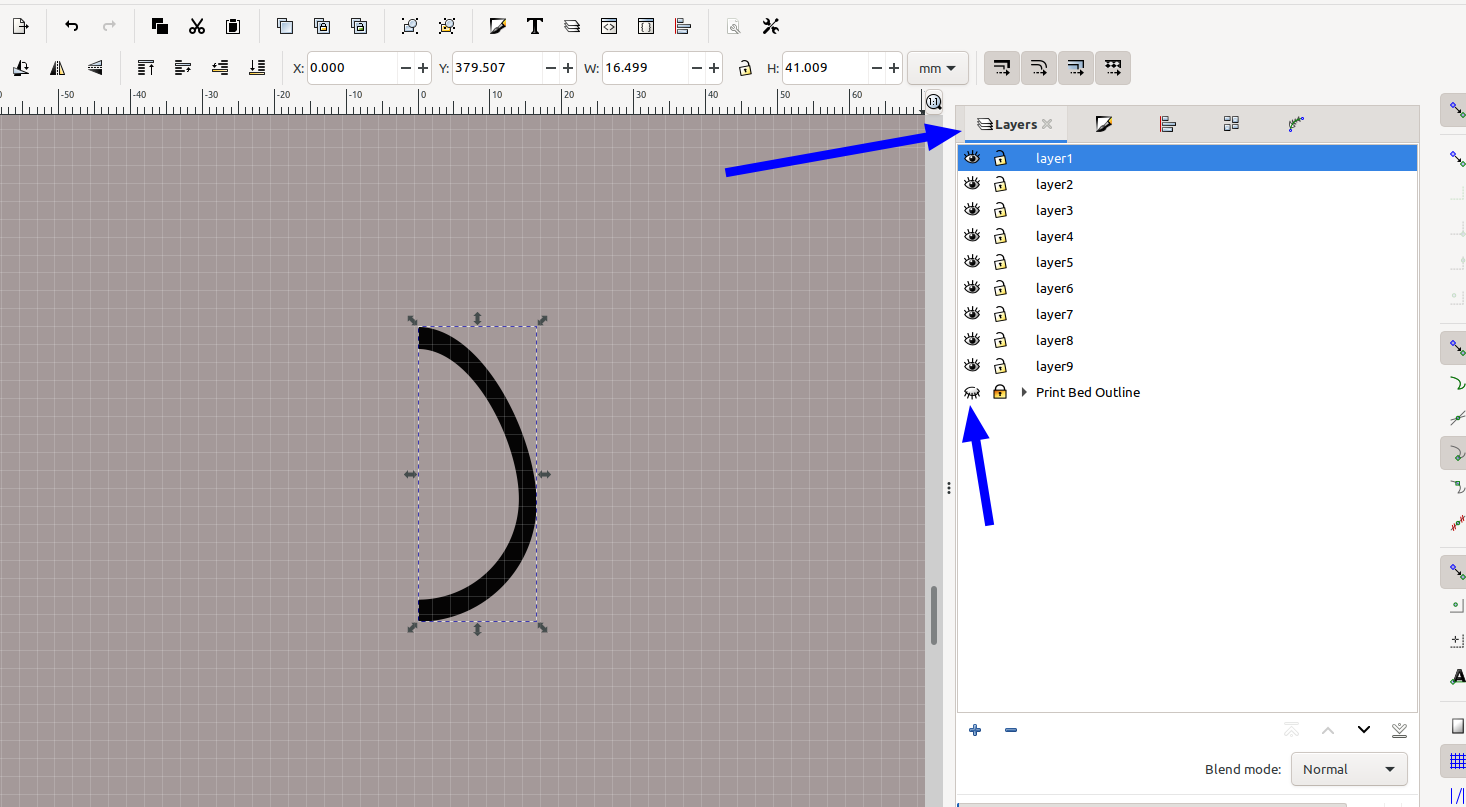The width and height of the screenshot is (1466, 807).
Task: Add a new layer with the plus button
Action: [x=975, y=730]
